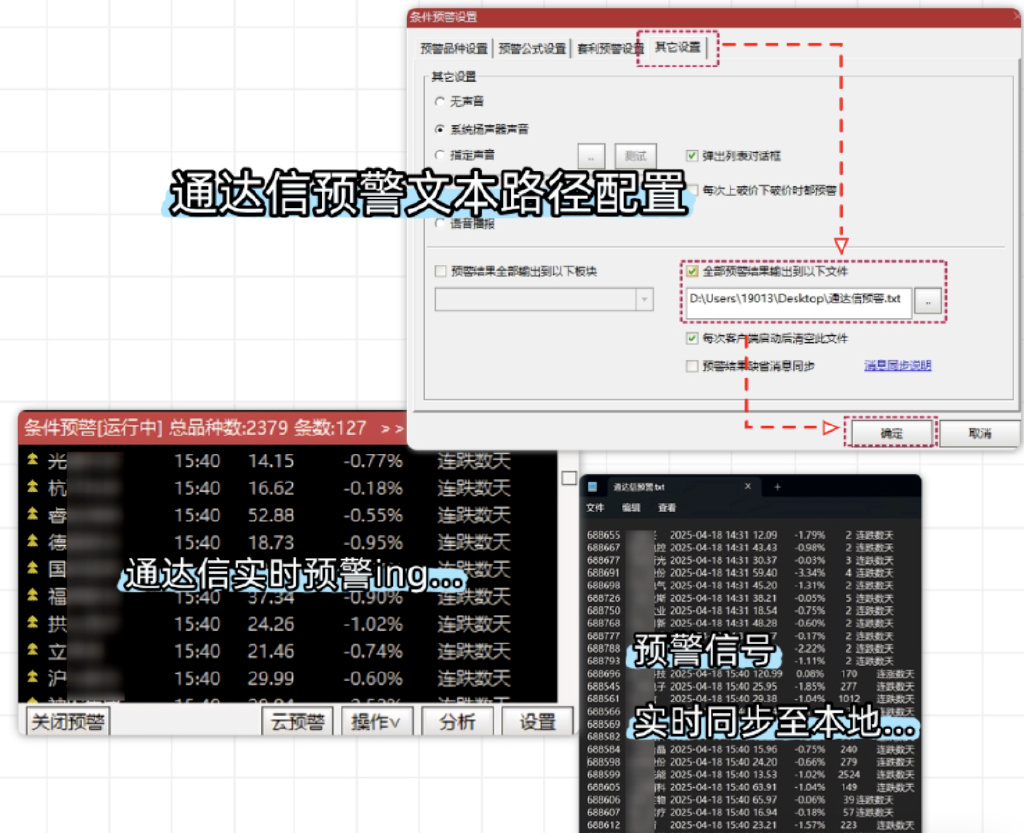Click stock code 688607 in Notepad
Viewport: 1024px width, 833px height.
tap(603, 812)
